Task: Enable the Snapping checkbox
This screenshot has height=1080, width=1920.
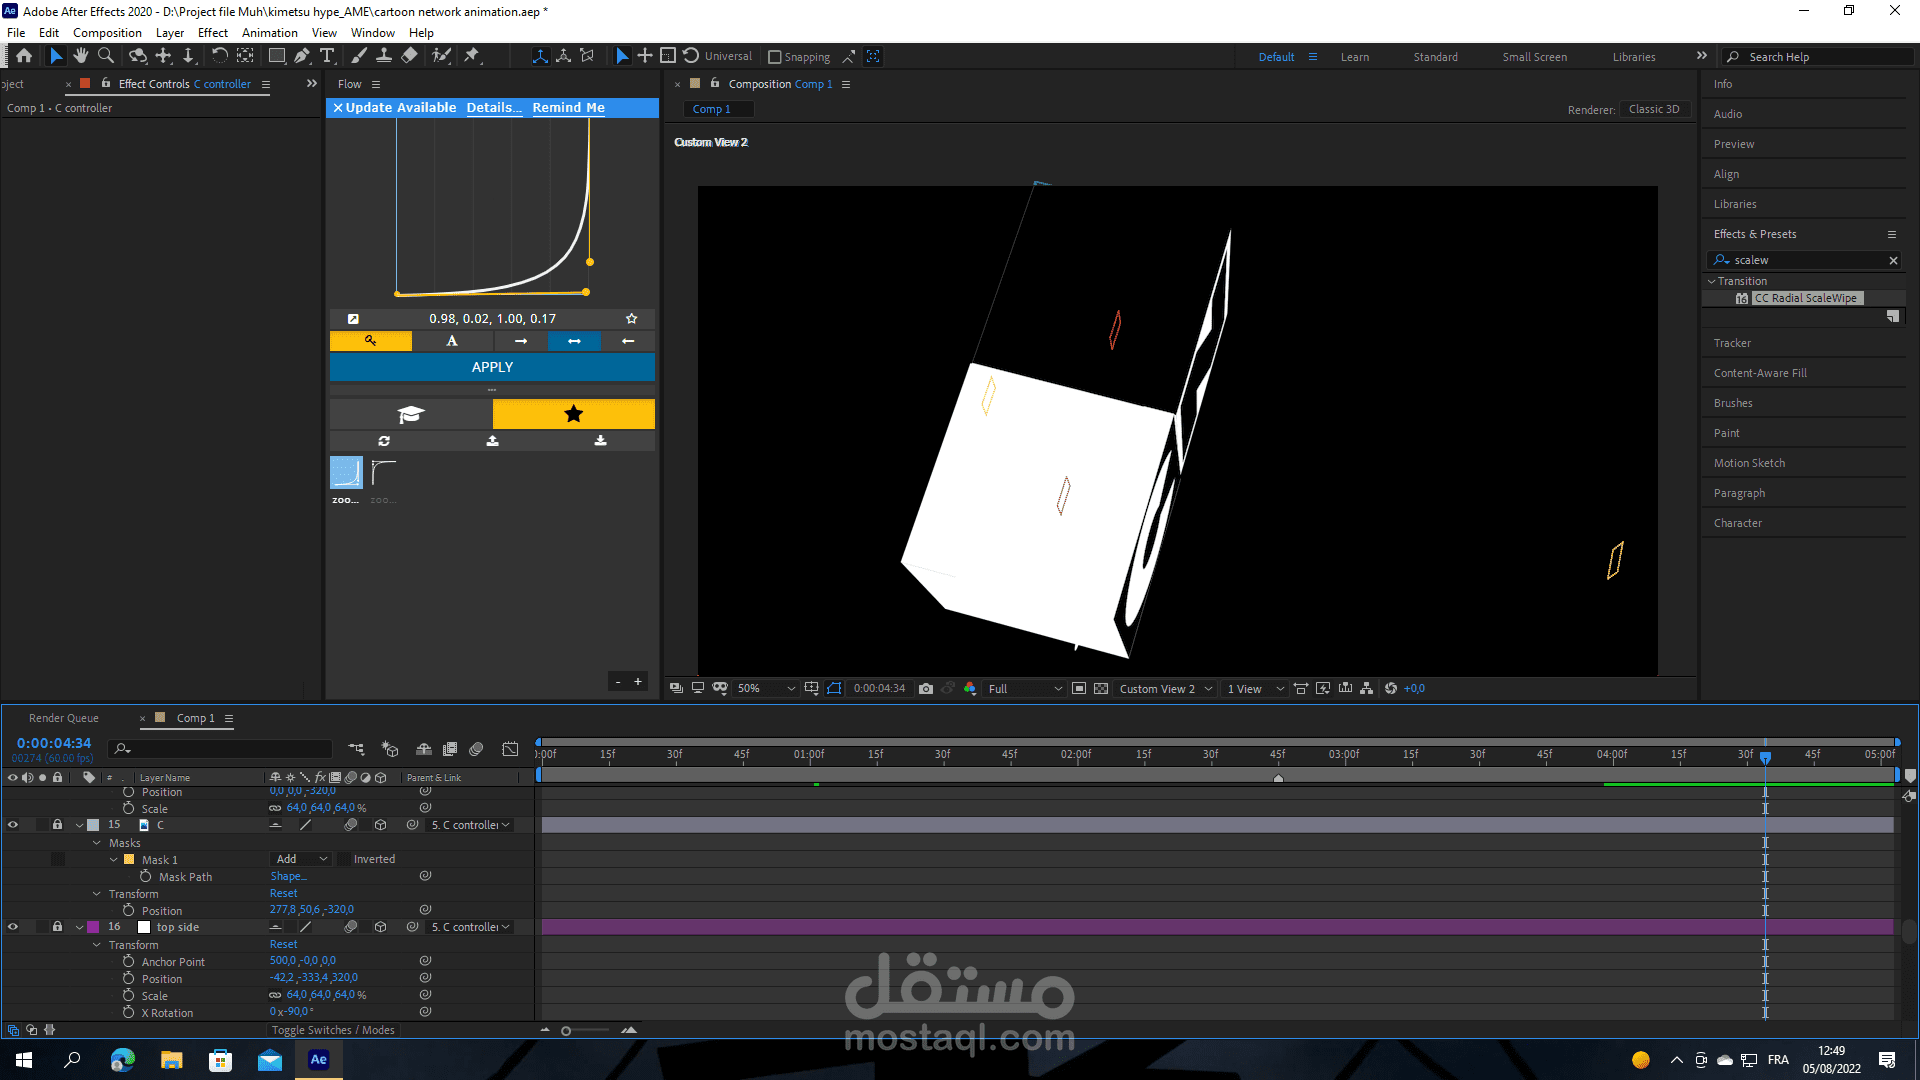Action: (774, 57)
